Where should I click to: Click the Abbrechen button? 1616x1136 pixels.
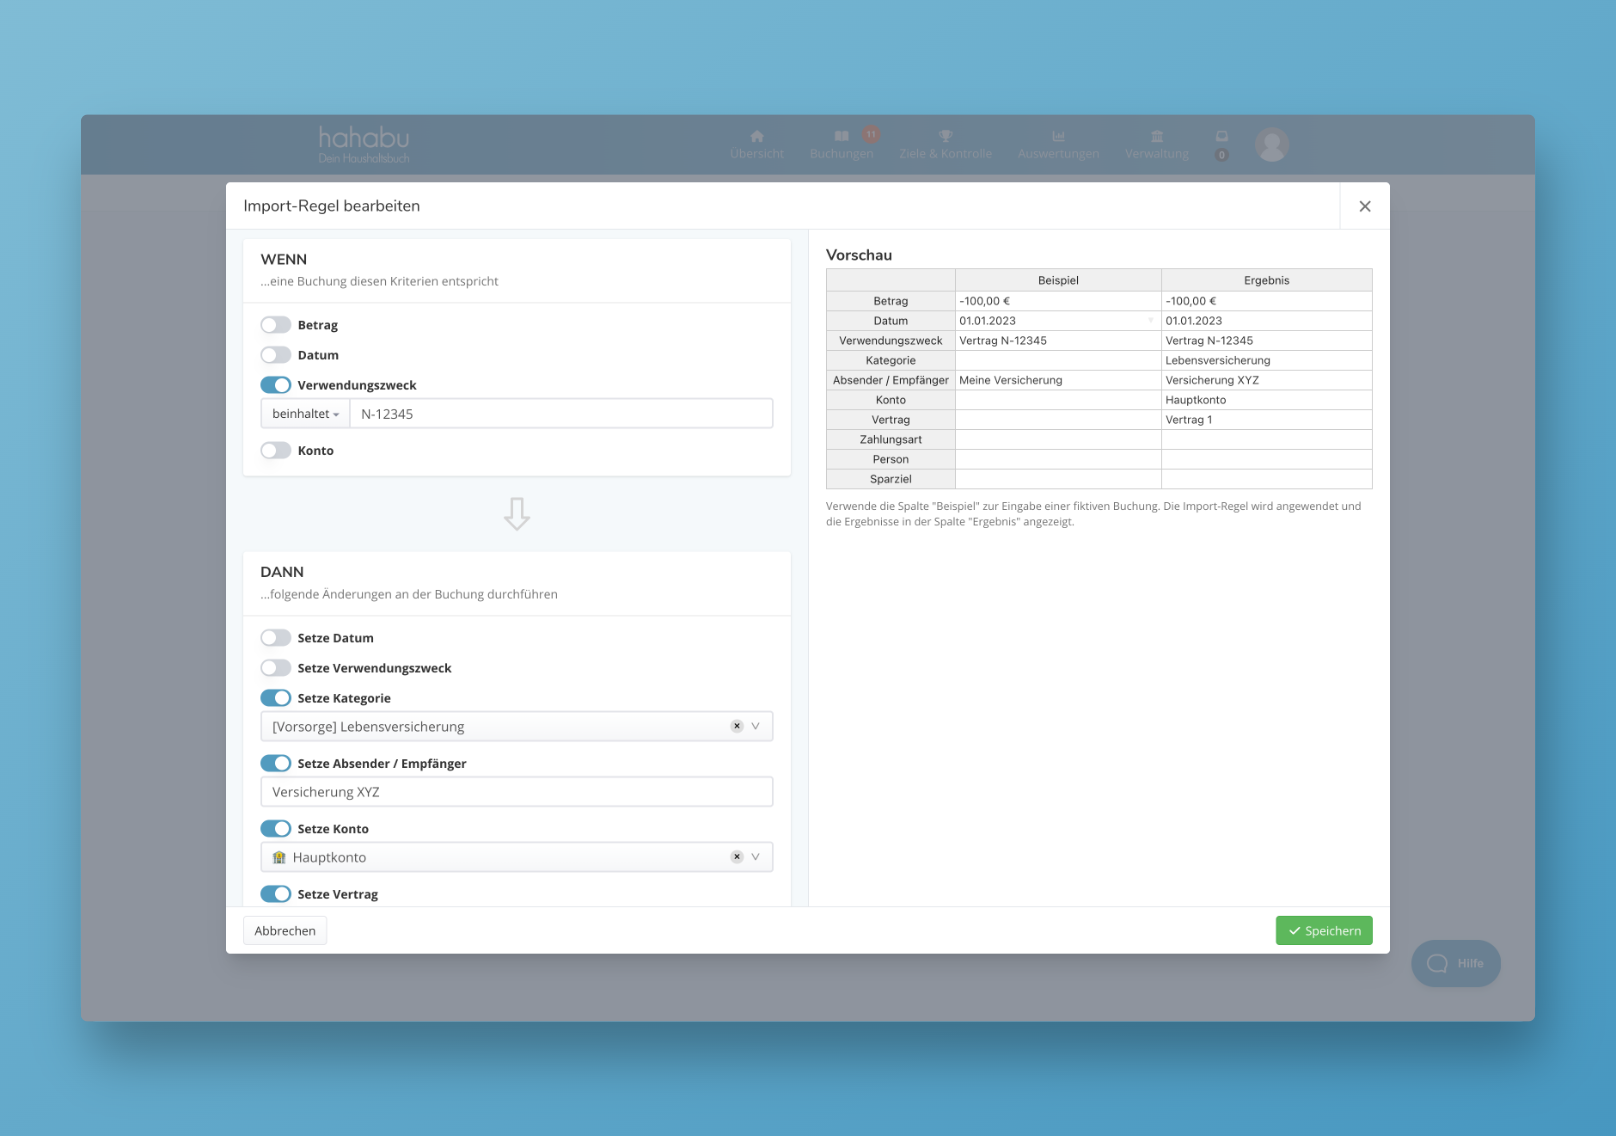pos(285,931)
